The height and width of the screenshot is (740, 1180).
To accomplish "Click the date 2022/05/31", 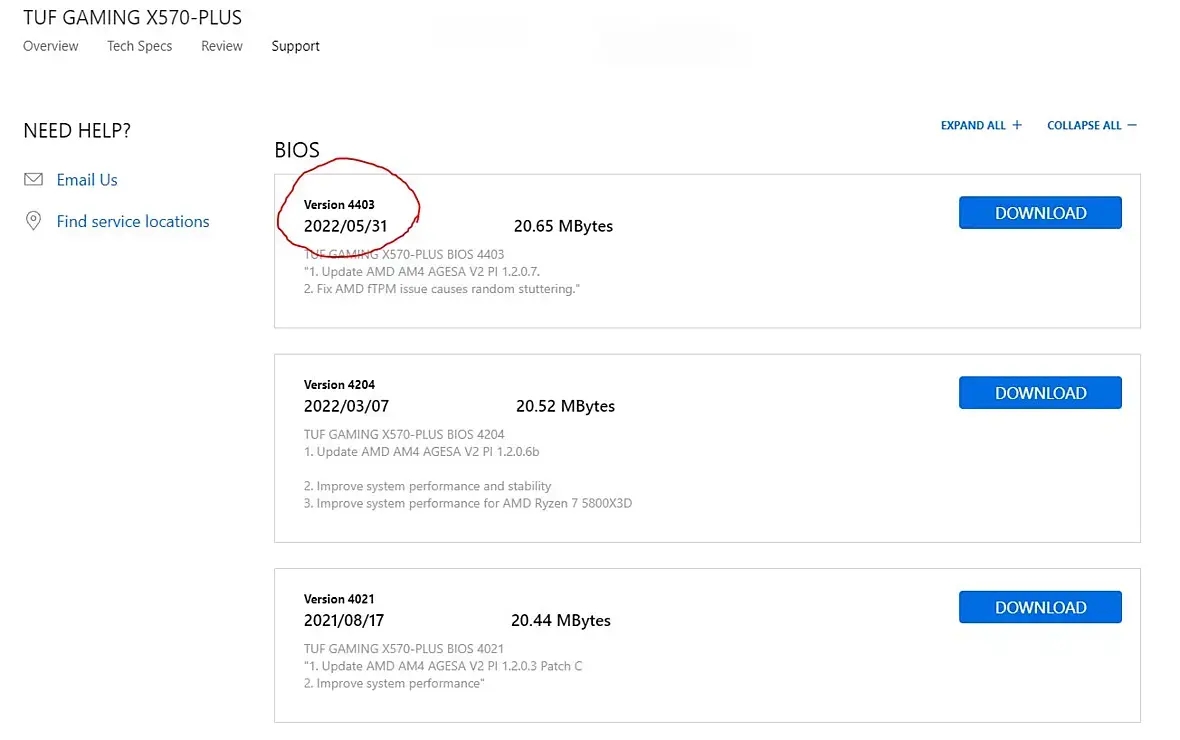I will coord(345,226).
